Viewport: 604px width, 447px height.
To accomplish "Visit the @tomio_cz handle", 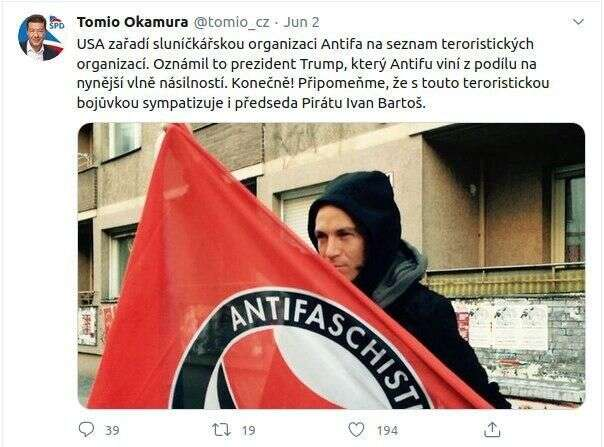I will click(x=231, y=22).
